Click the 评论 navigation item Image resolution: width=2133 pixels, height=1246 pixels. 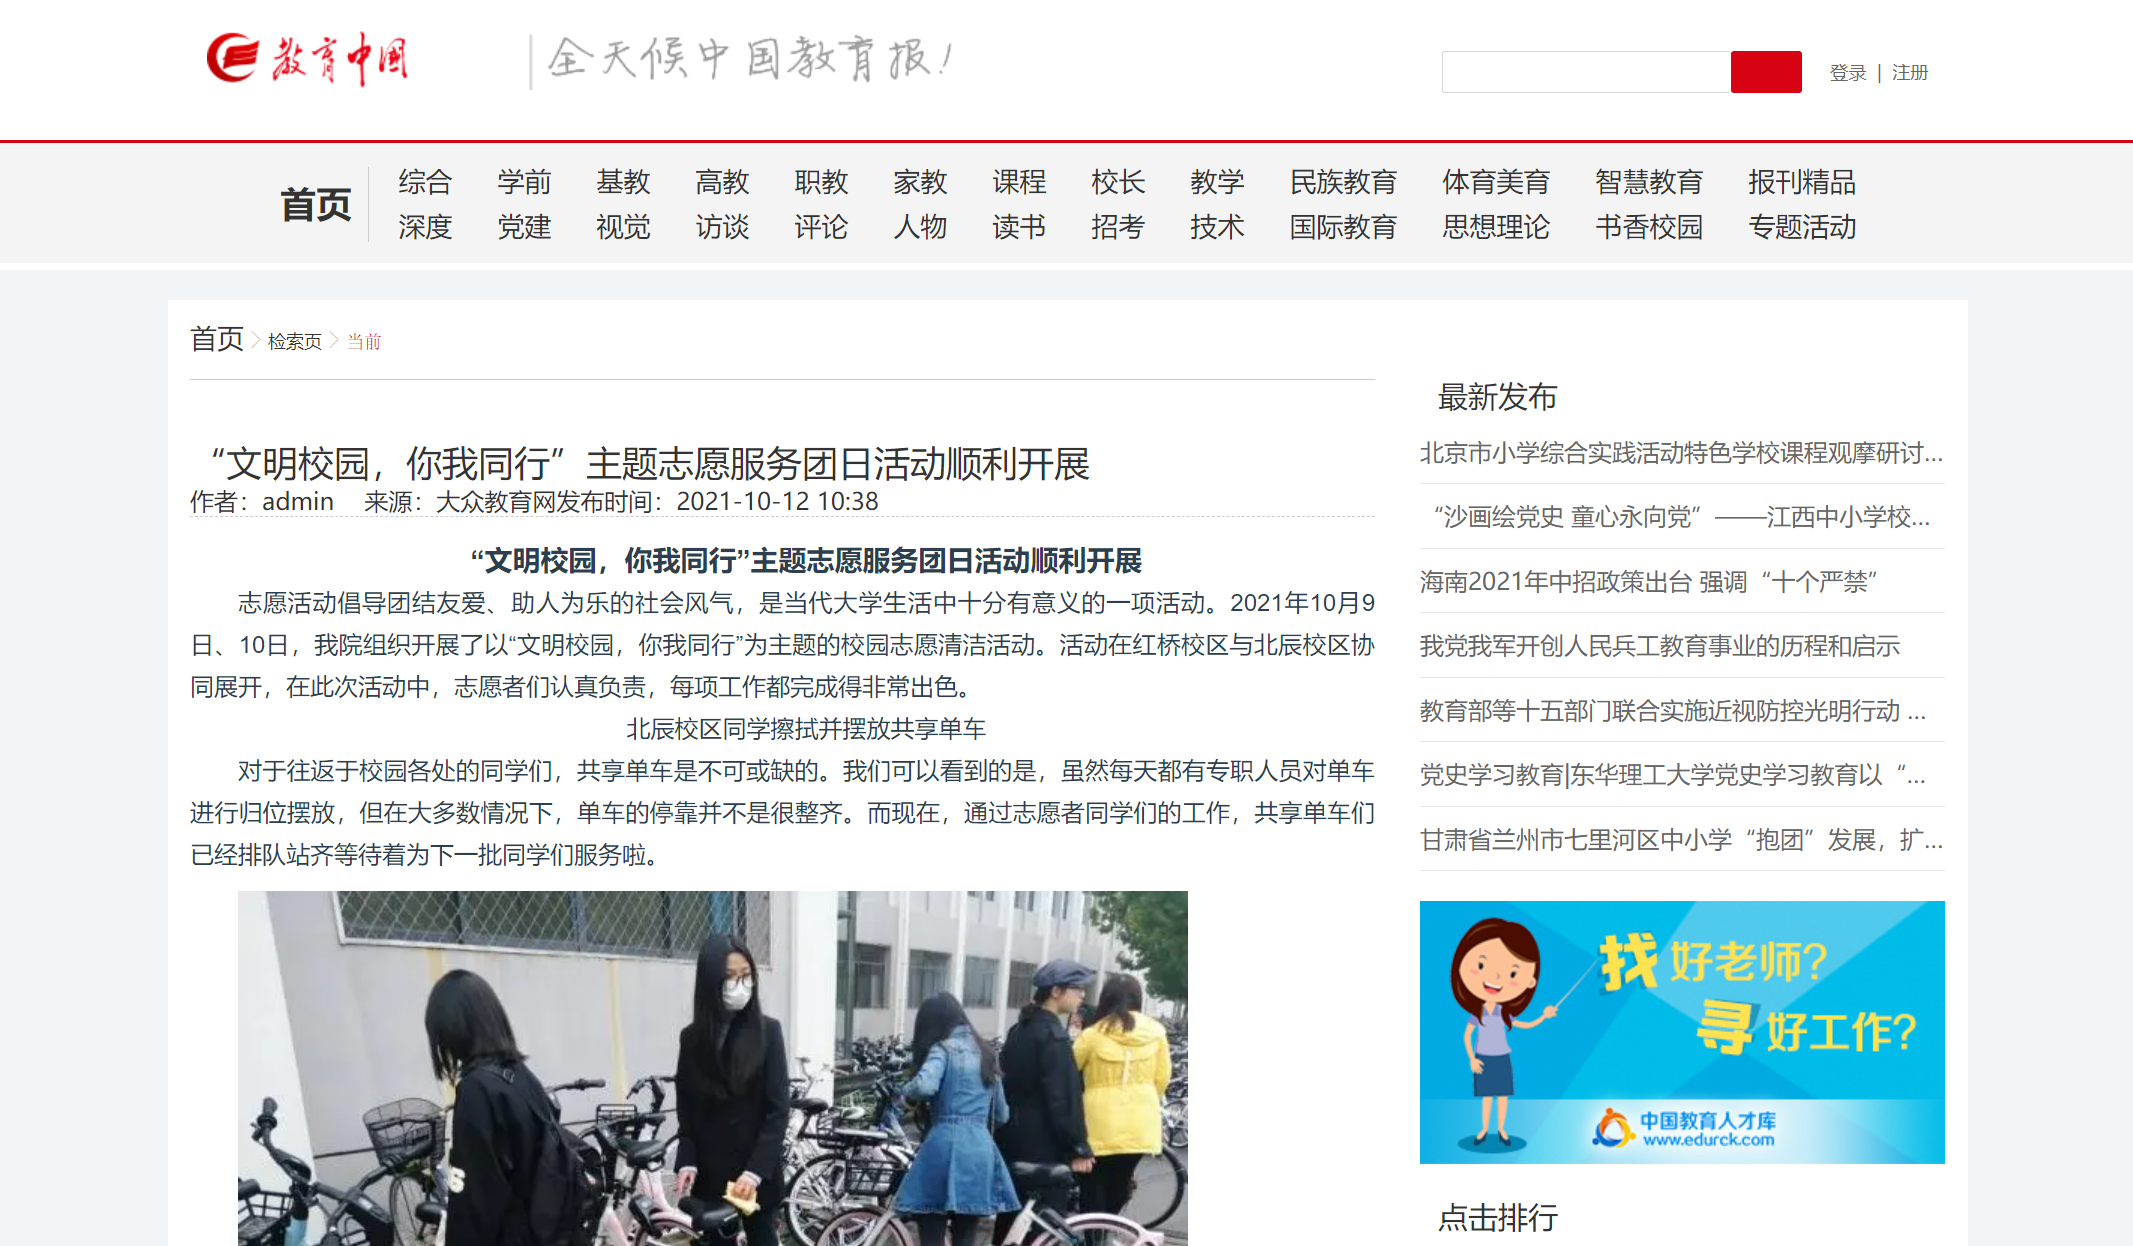point(820,227)
